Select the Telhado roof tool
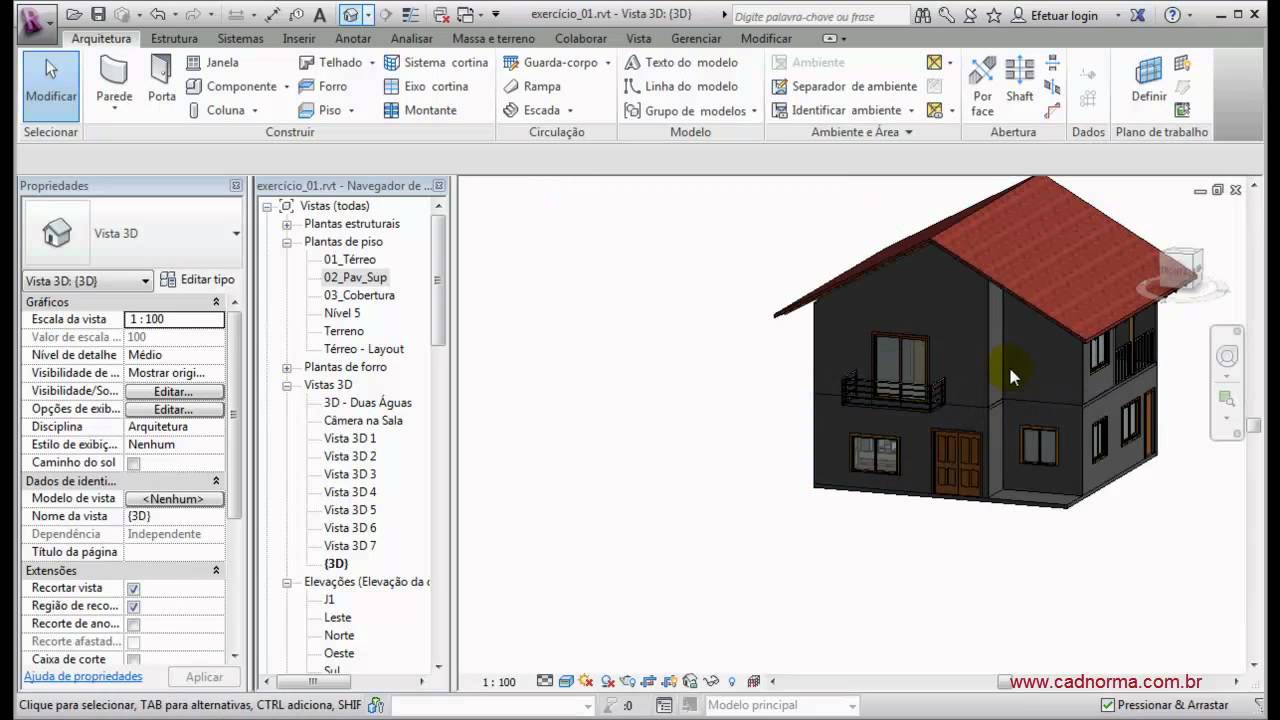 coord(331,62)
